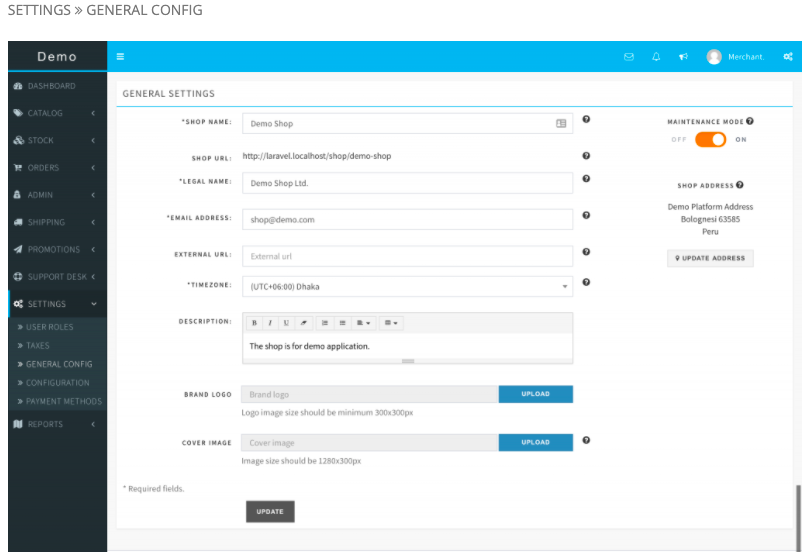Insert ordered list in description editor

click(325, 323)
